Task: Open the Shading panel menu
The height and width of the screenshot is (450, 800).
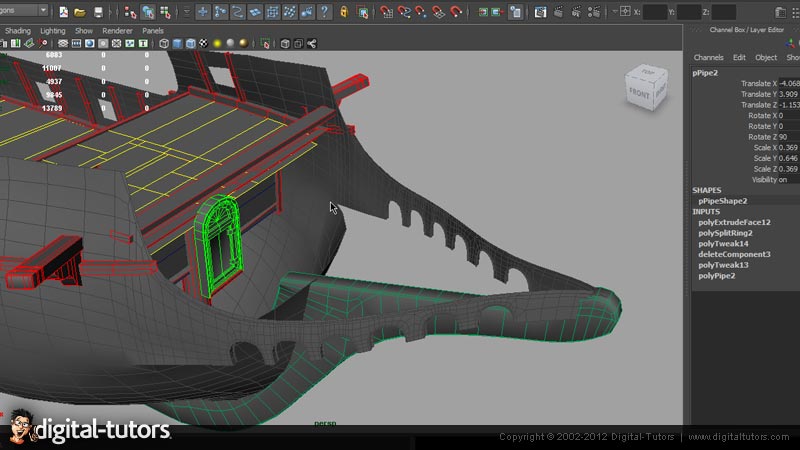Action: click(17, 31)
